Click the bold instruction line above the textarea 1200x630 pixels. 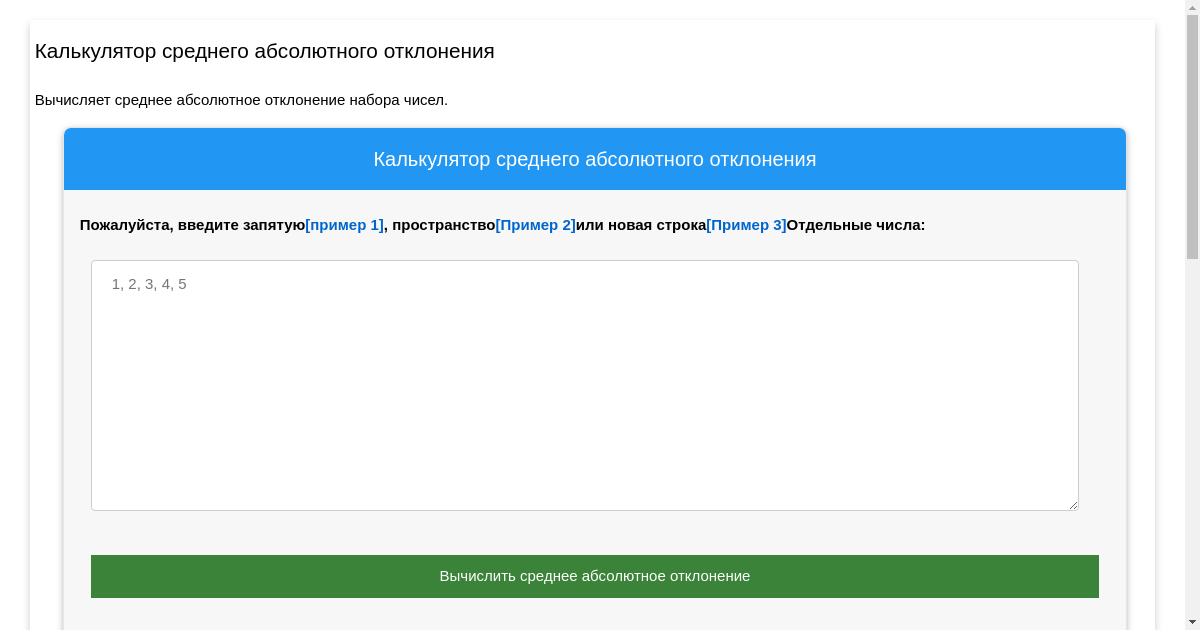pos(500,225)
